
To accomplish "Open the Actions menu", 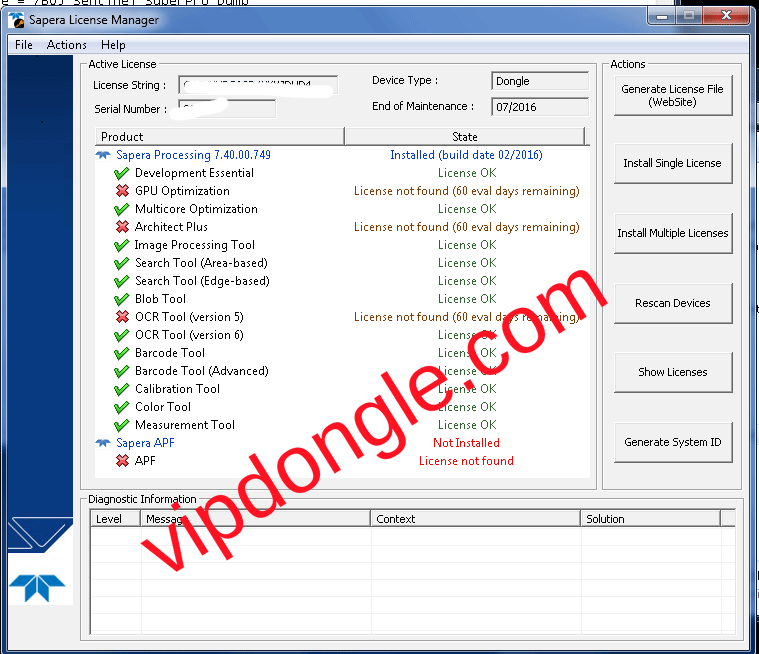I will pyautogui.click(x=66, y=45).
